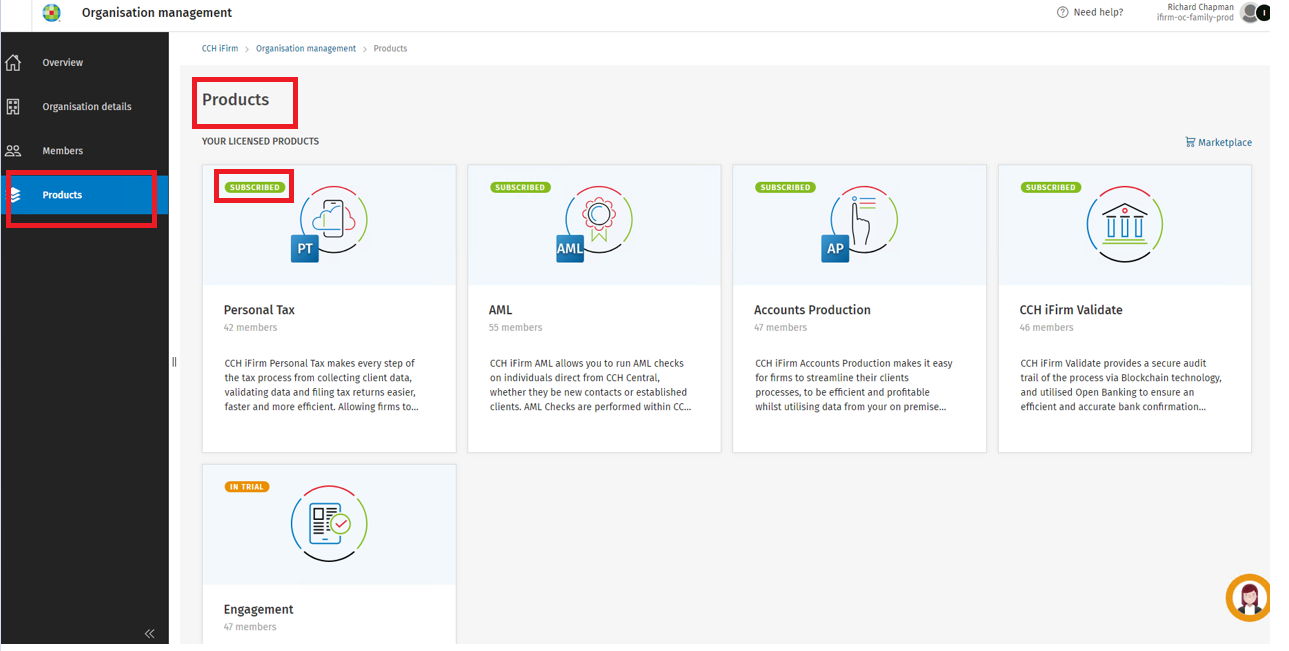Go to Overview in the sidebar
Screen dimensions: 1289x651
tap(63, 63)
